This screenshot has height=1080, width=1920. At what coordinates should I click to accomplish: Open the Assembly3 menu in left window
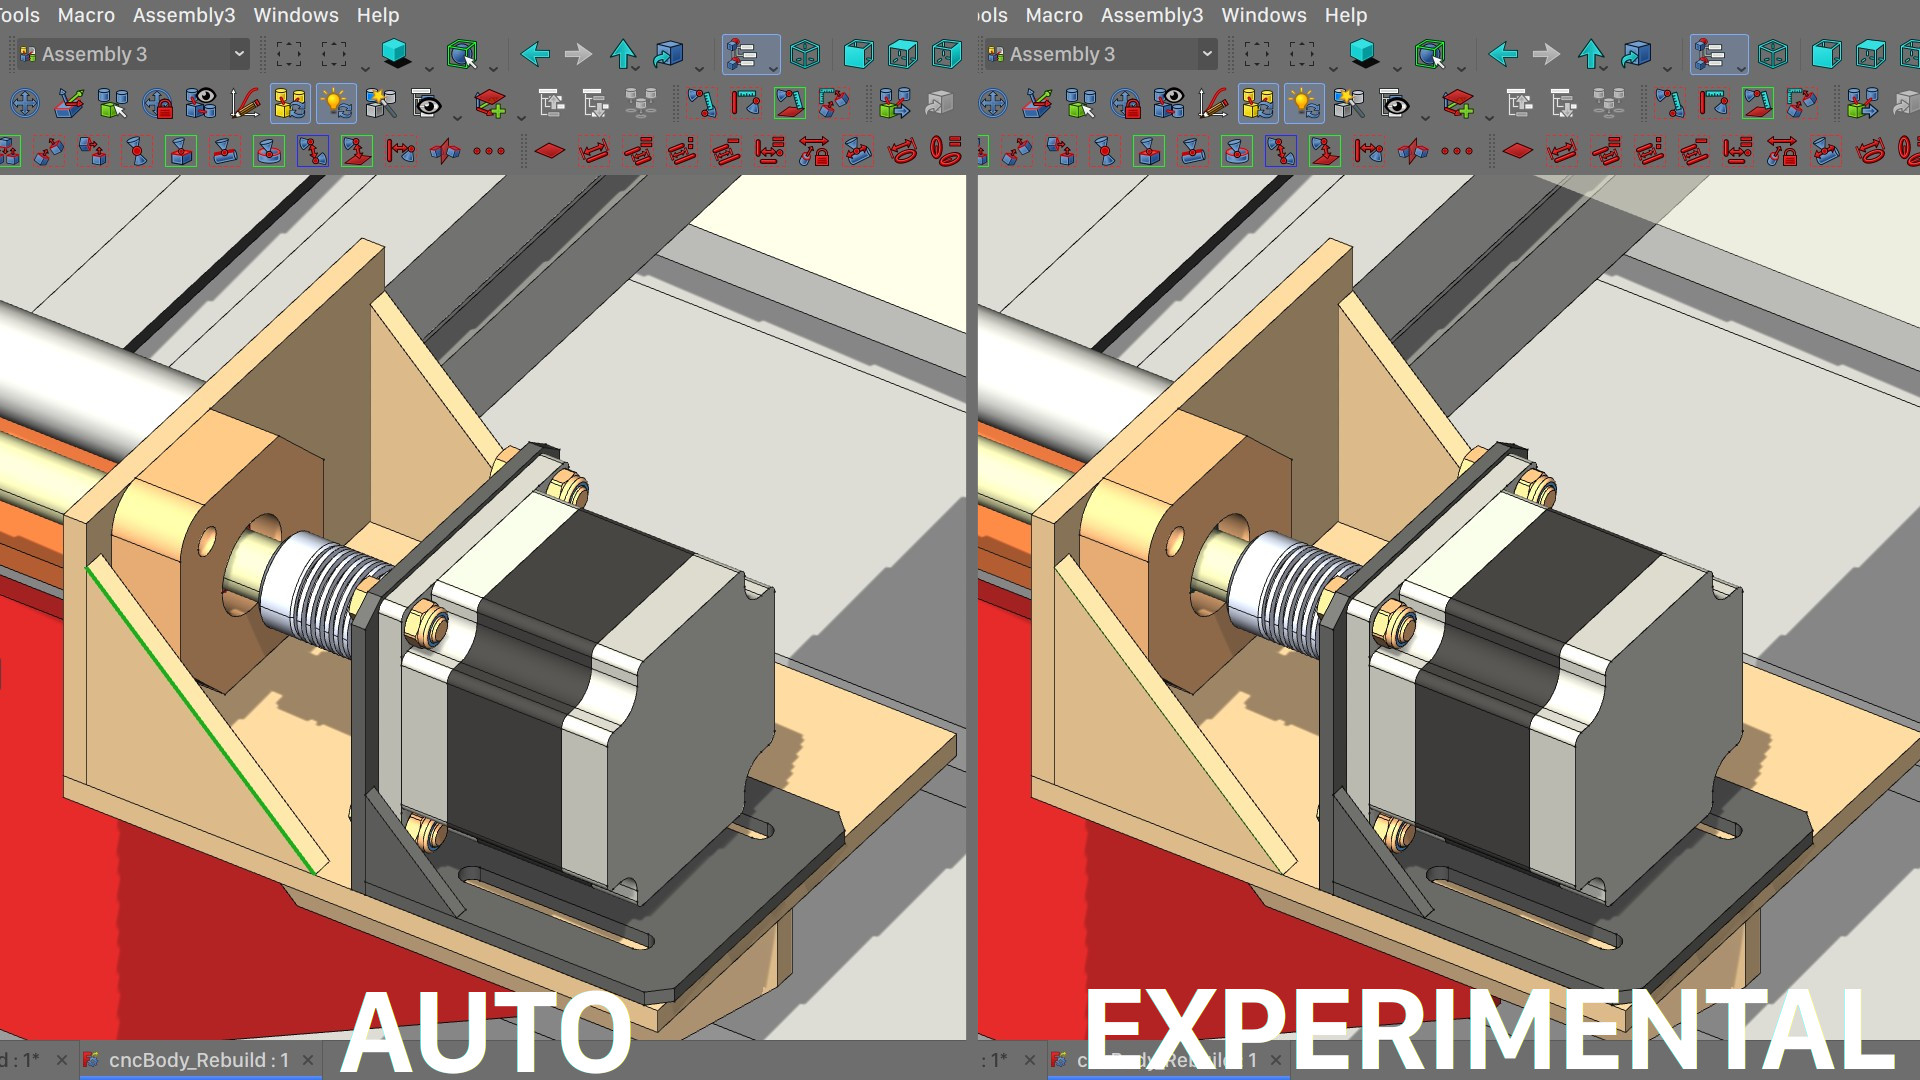[x=184, y=15]
